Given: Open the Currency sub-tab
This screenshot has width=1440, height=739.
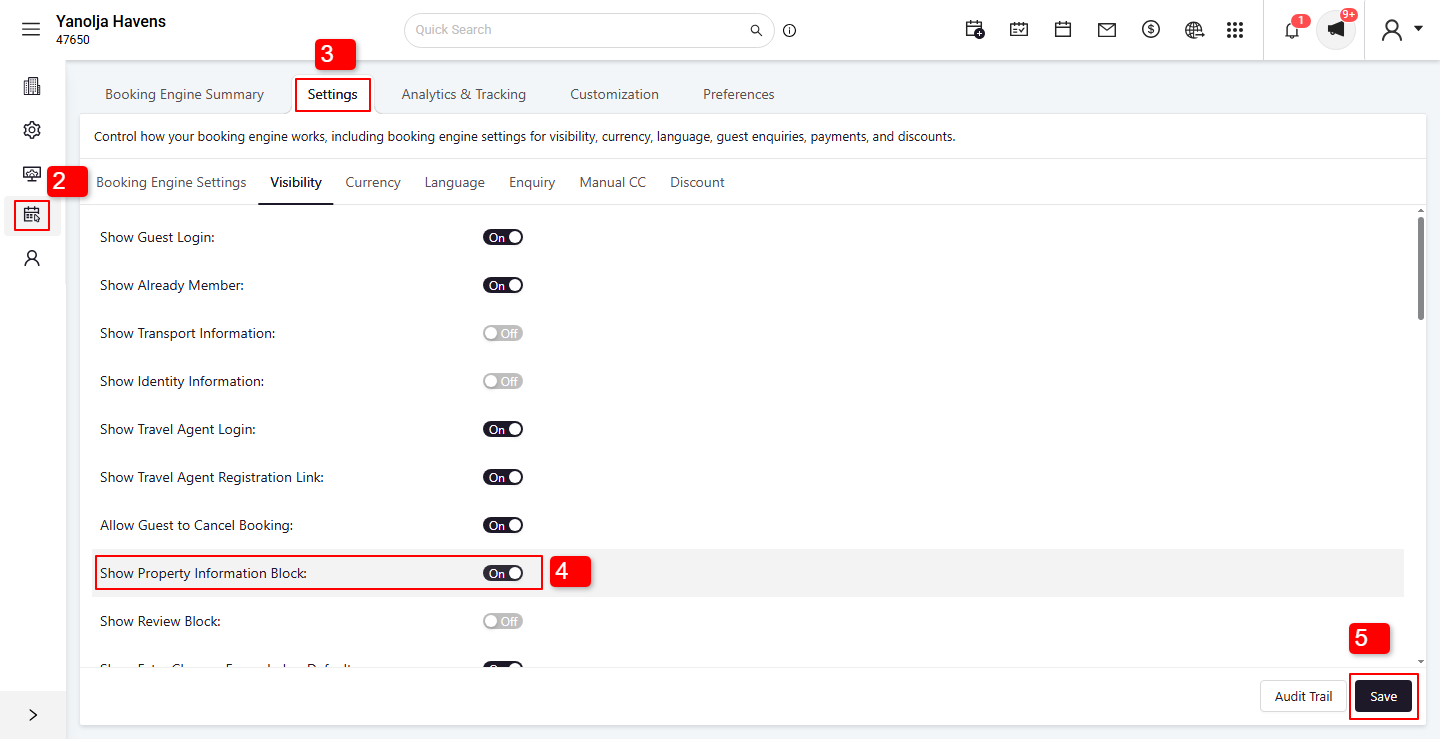Looking at the screenshot, I should click(x=373, y=182).
